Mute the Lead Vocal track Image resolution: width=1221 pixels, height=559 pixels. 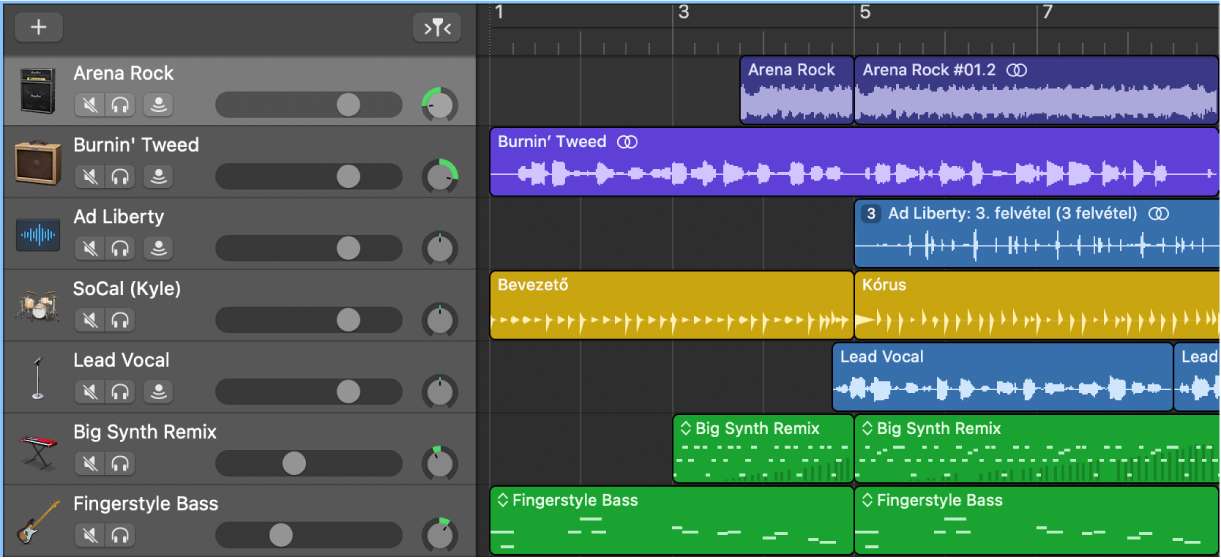pos(90,392)
